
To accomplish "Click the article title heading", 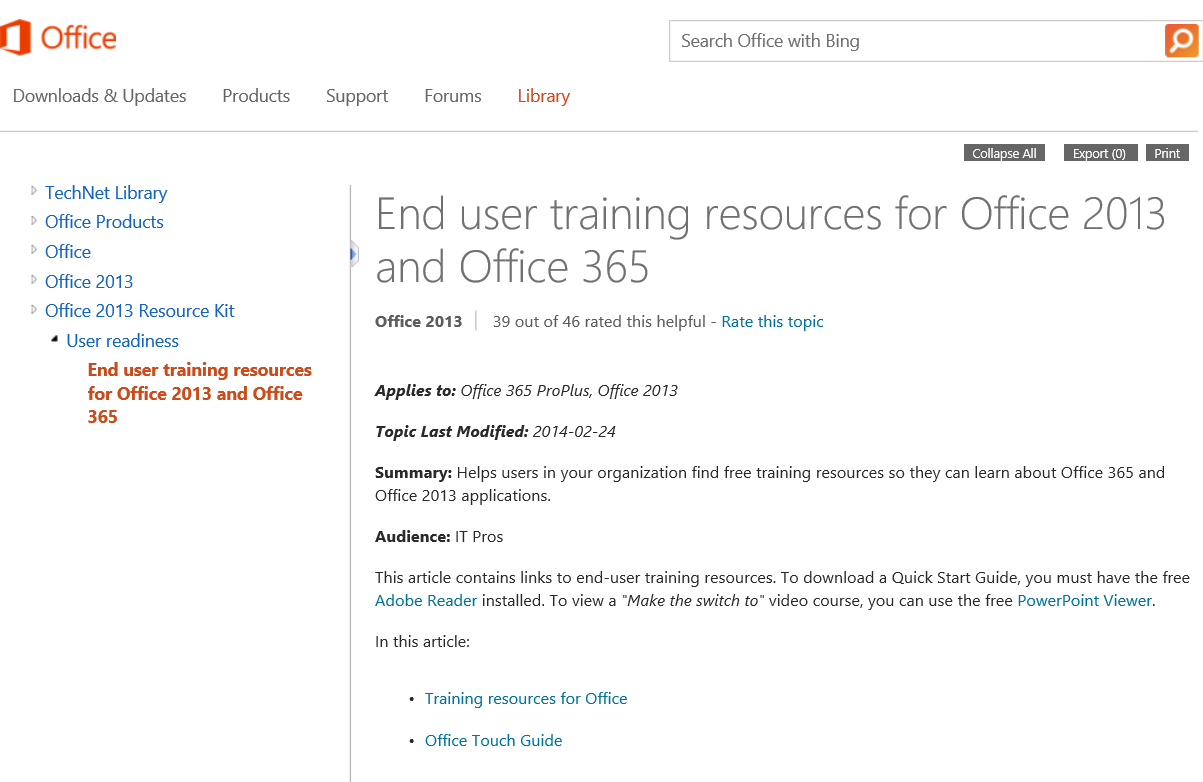I will 771,240.
